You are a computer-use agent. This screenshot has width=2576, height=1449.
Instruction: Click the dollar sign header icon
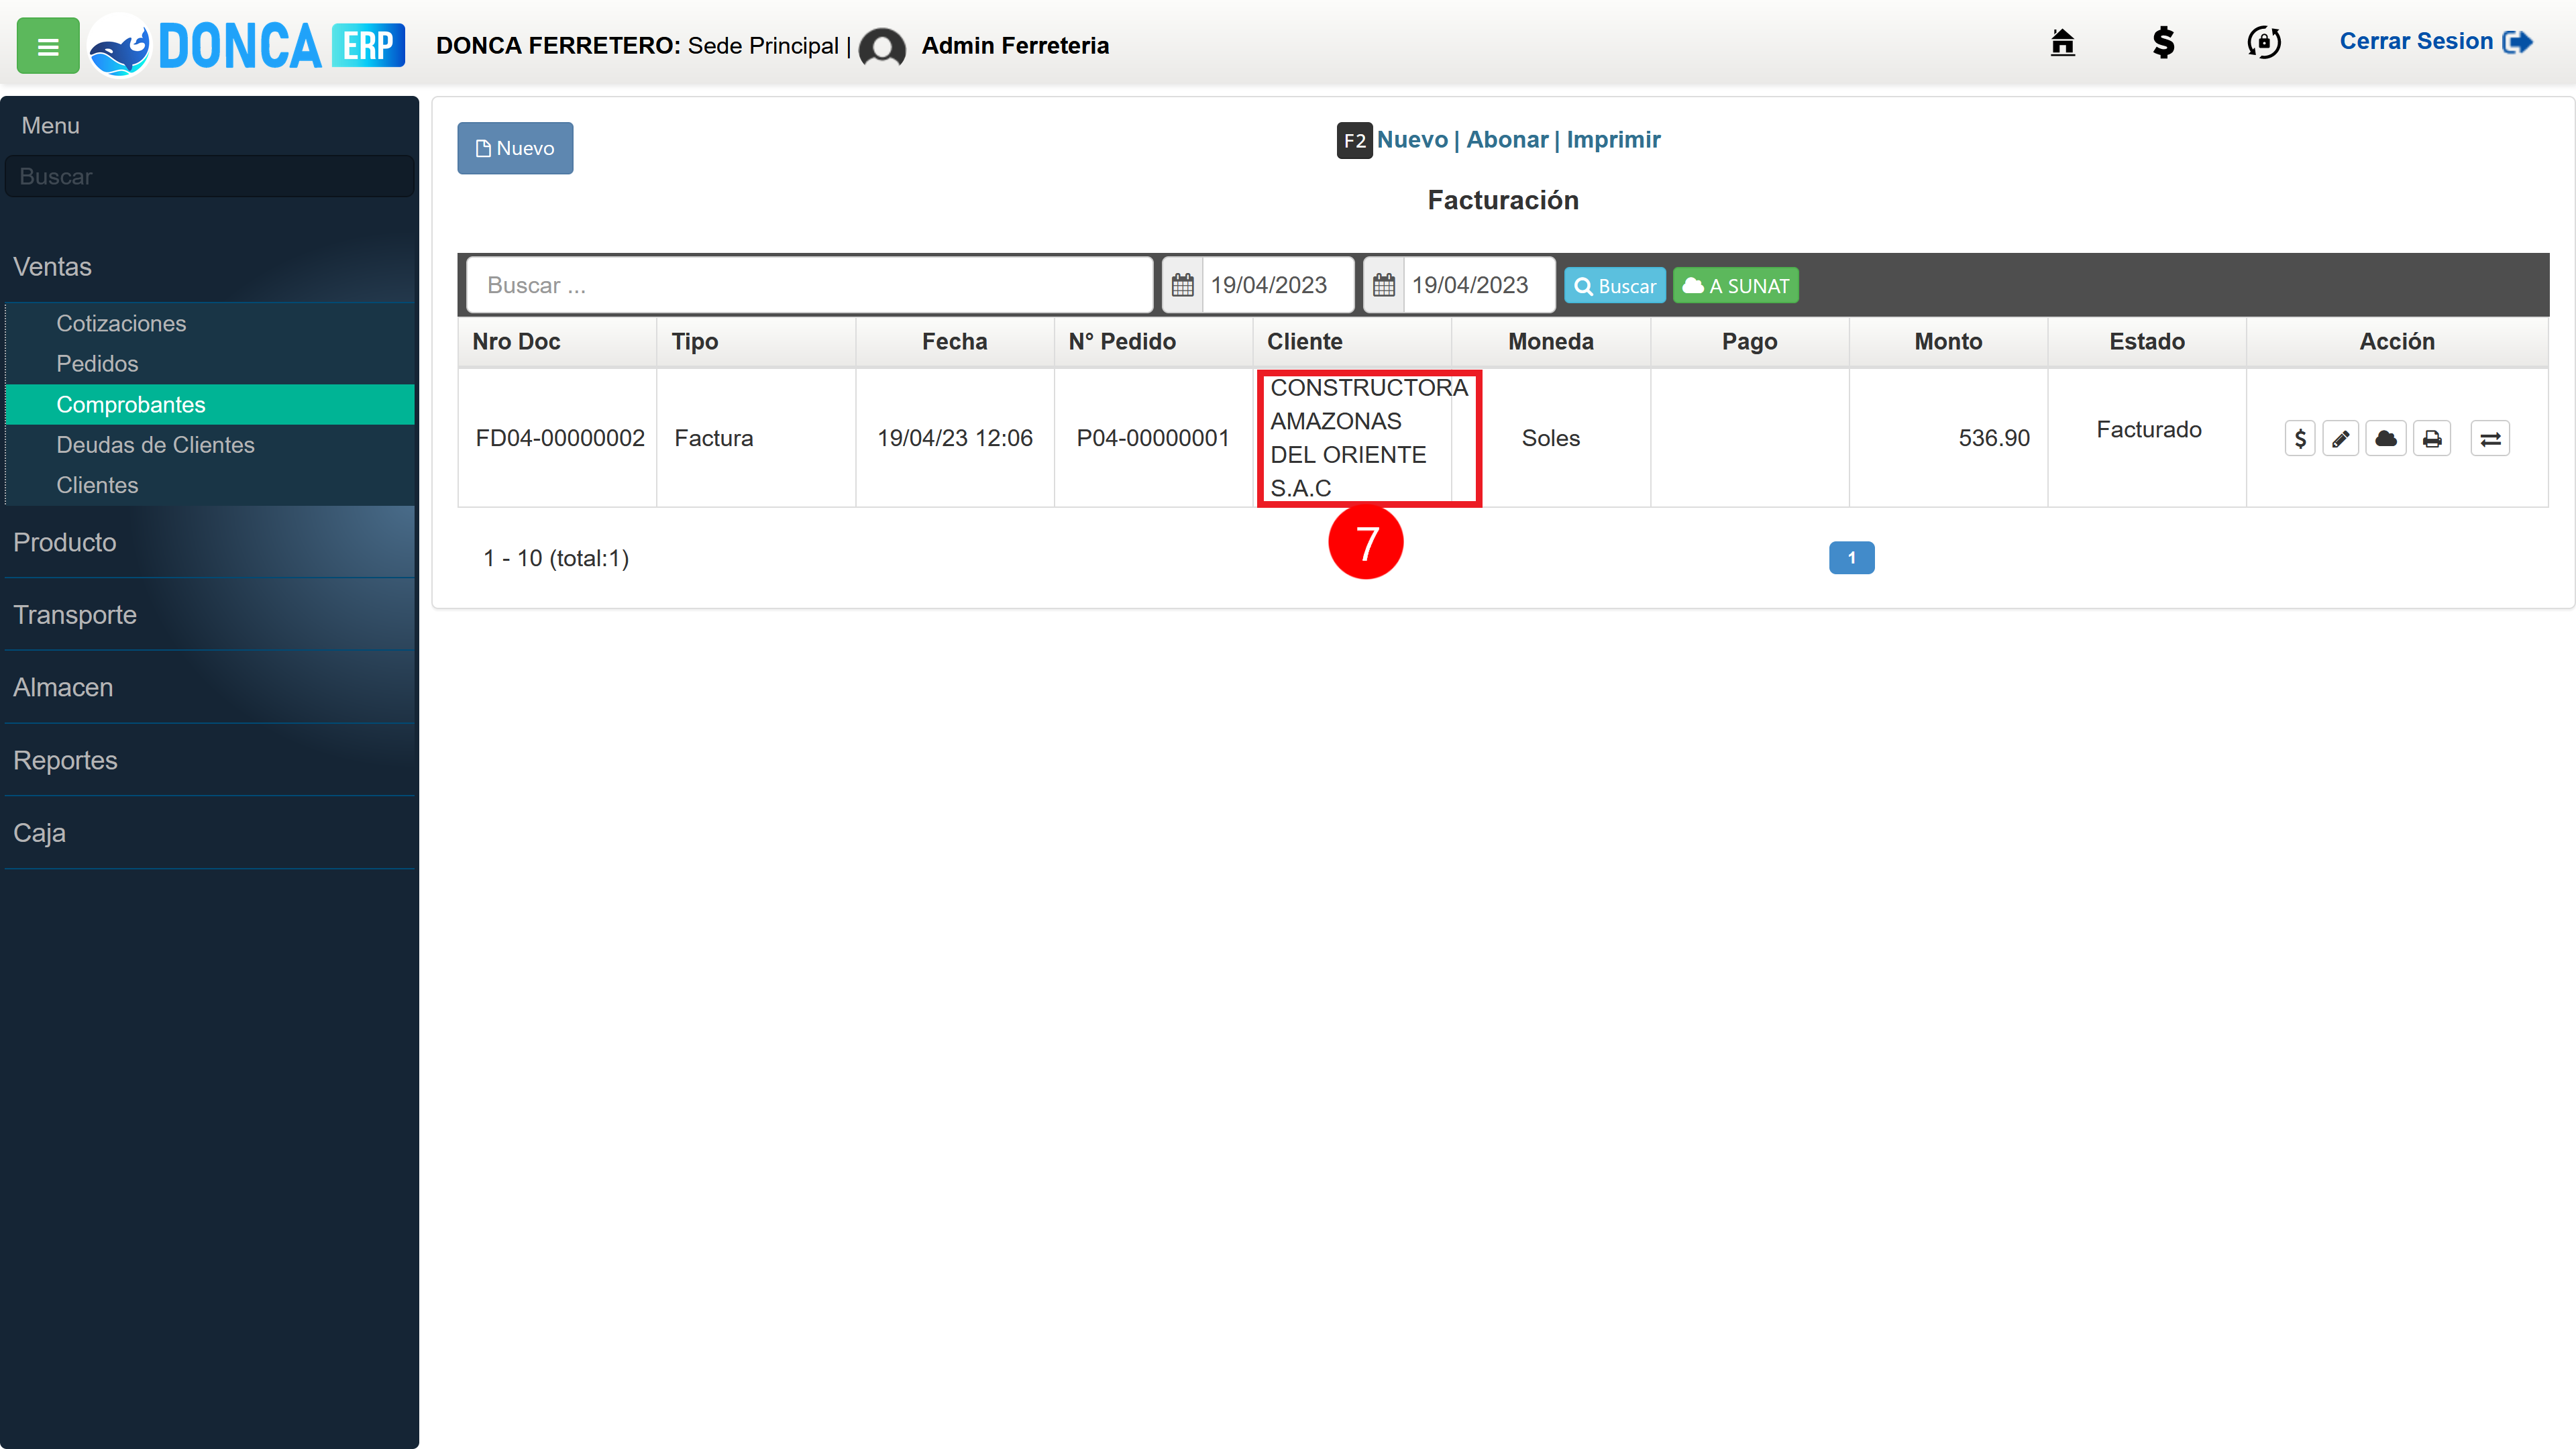2163,42
